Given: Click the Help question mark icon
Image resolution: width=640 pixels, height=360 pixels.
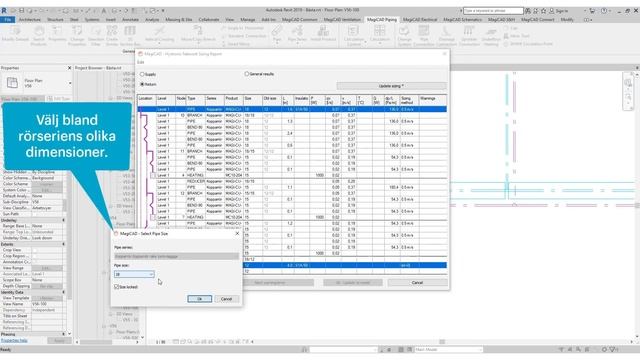Looking at the screenshot, I should [603, 11].
